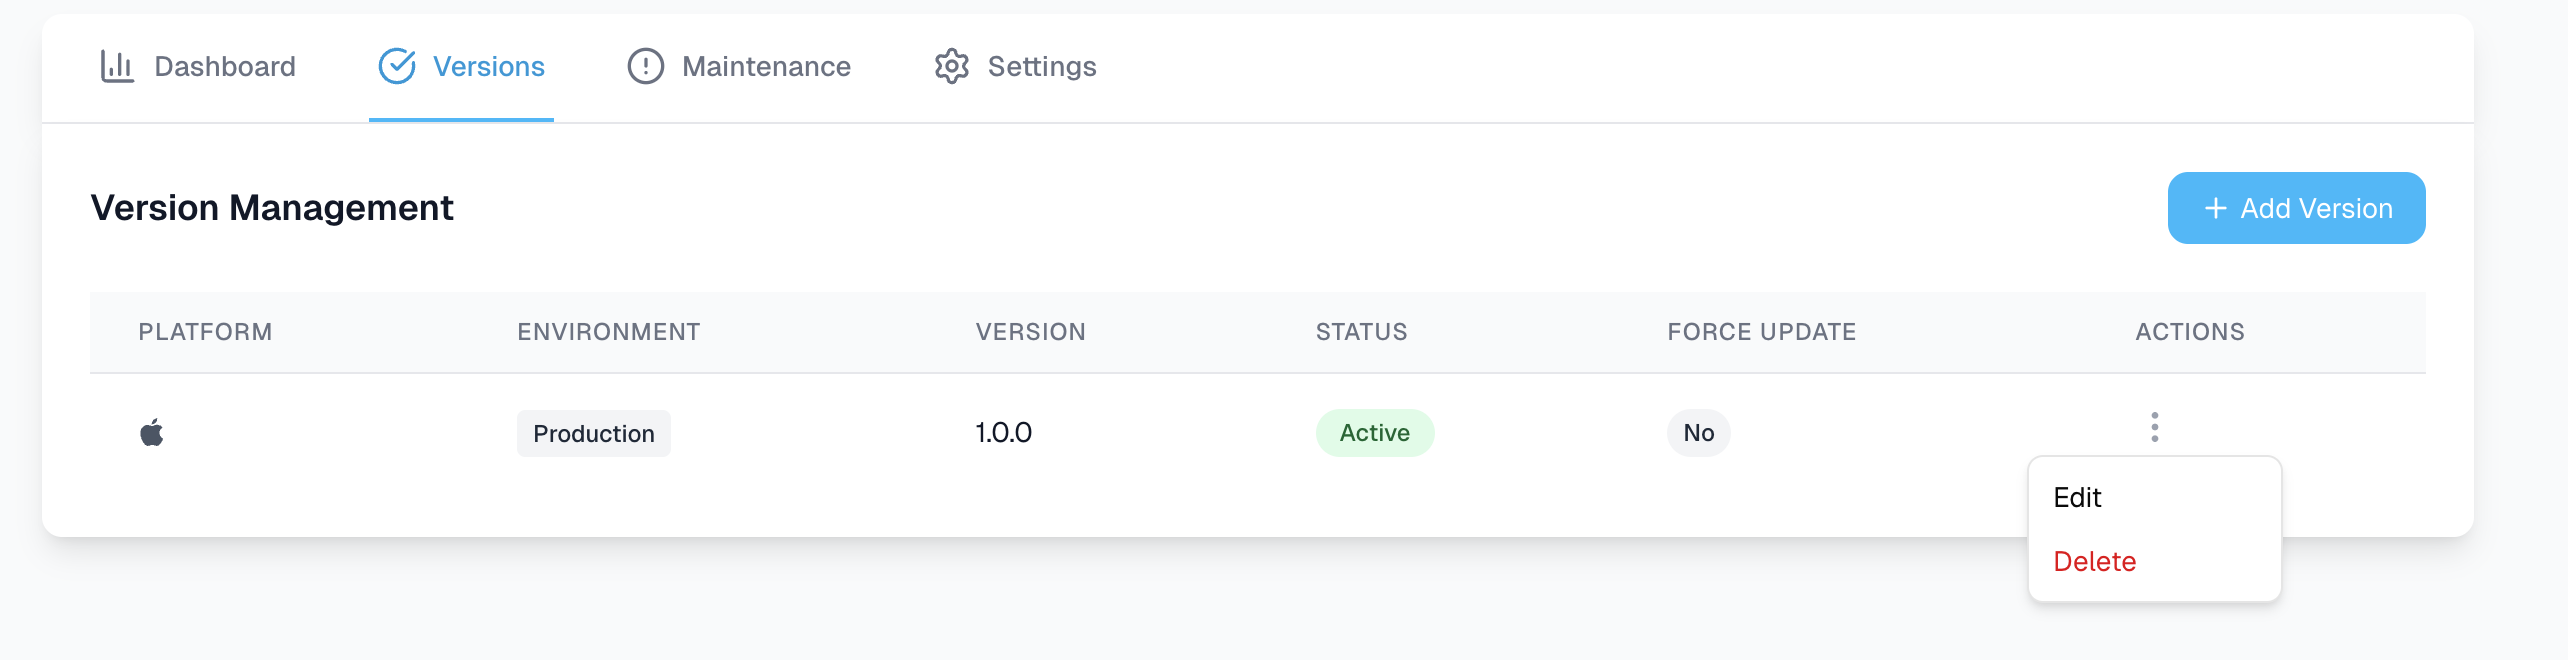
Task: Select the Versions tab label
Action: (488, 67)
